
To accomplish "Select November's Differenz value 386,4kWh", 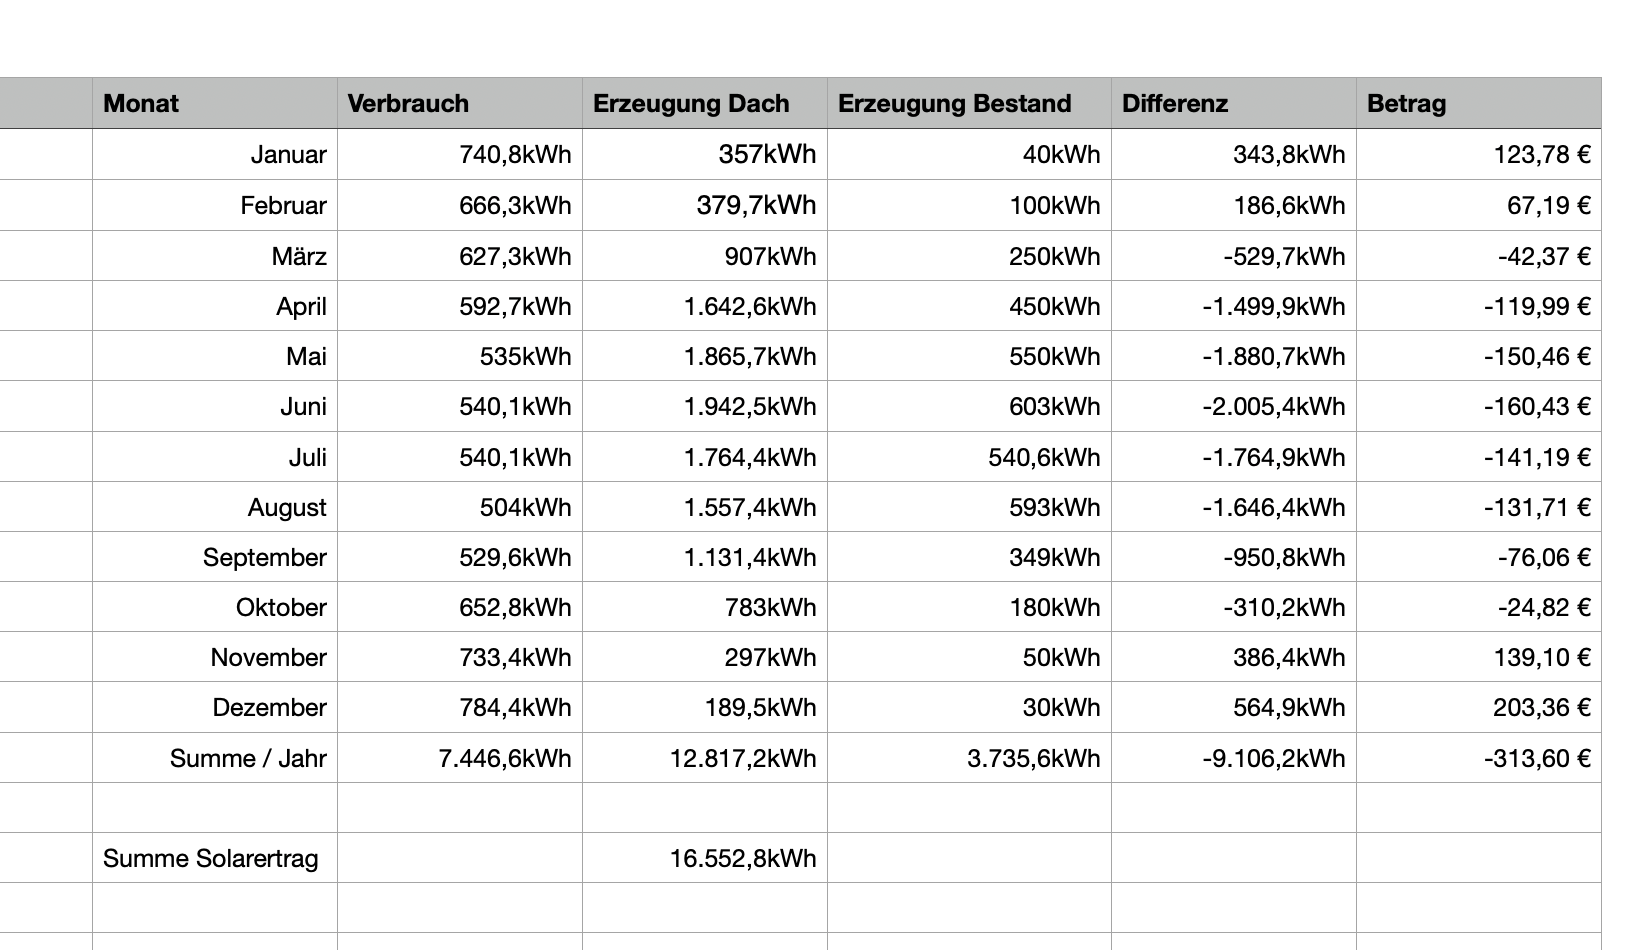I will point(1233,658).
